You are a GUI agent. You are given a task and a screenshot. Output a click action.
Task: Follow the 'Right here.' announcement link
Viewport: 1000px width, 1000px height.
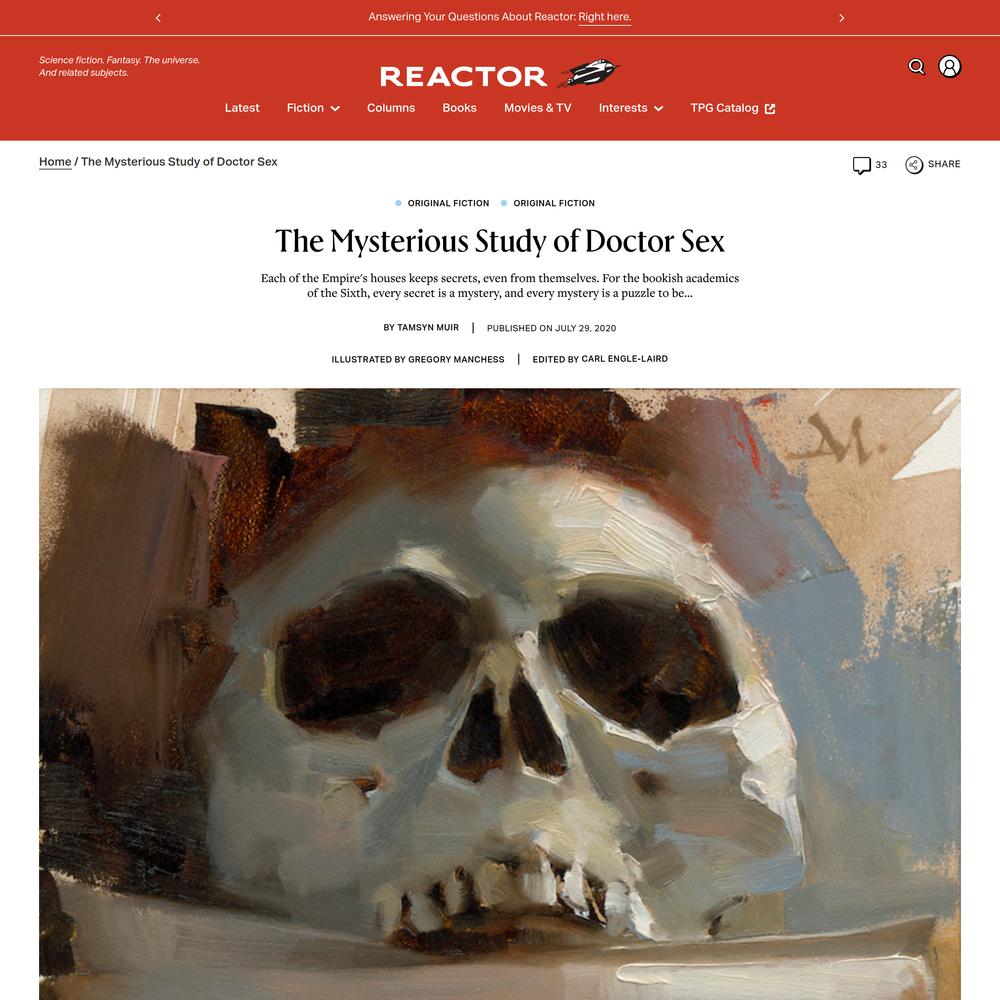pos(605,17)
